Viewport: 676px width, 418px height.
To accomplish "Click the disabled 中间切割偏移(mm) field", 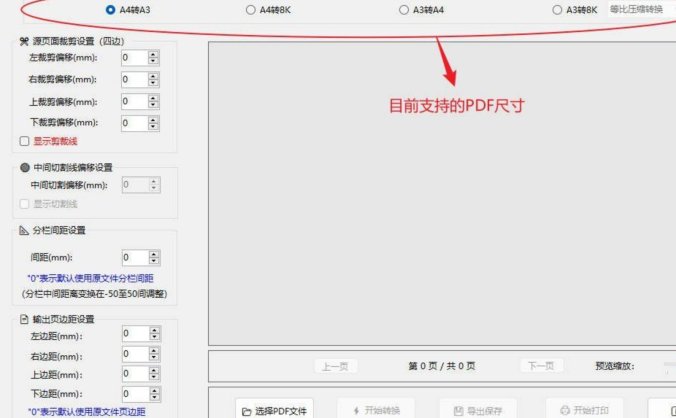I will coord(135,185).
